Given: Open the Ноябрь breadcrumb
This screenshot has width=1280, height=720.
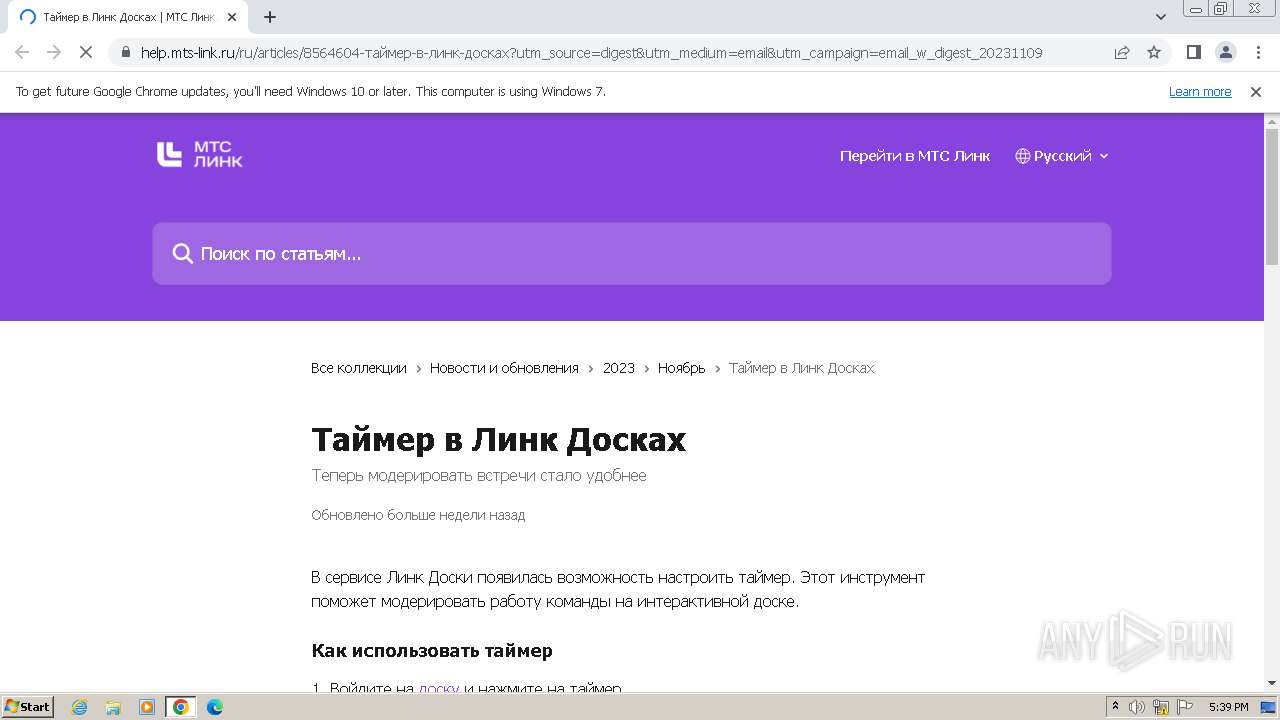Looking at the screenshot, I should coord(682,368).
